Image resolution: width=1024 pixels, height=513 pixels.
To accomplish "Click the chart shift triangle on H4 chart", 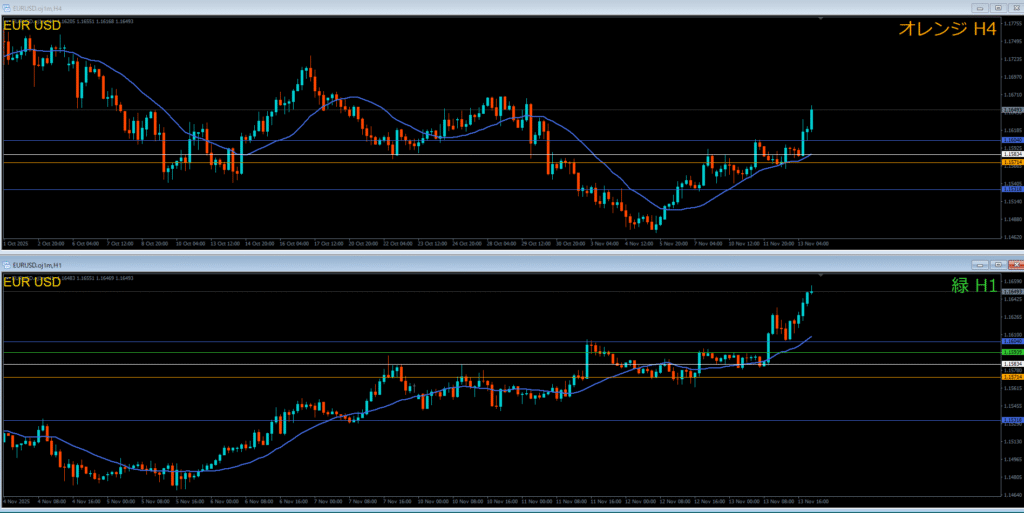I will coord(820,18).
